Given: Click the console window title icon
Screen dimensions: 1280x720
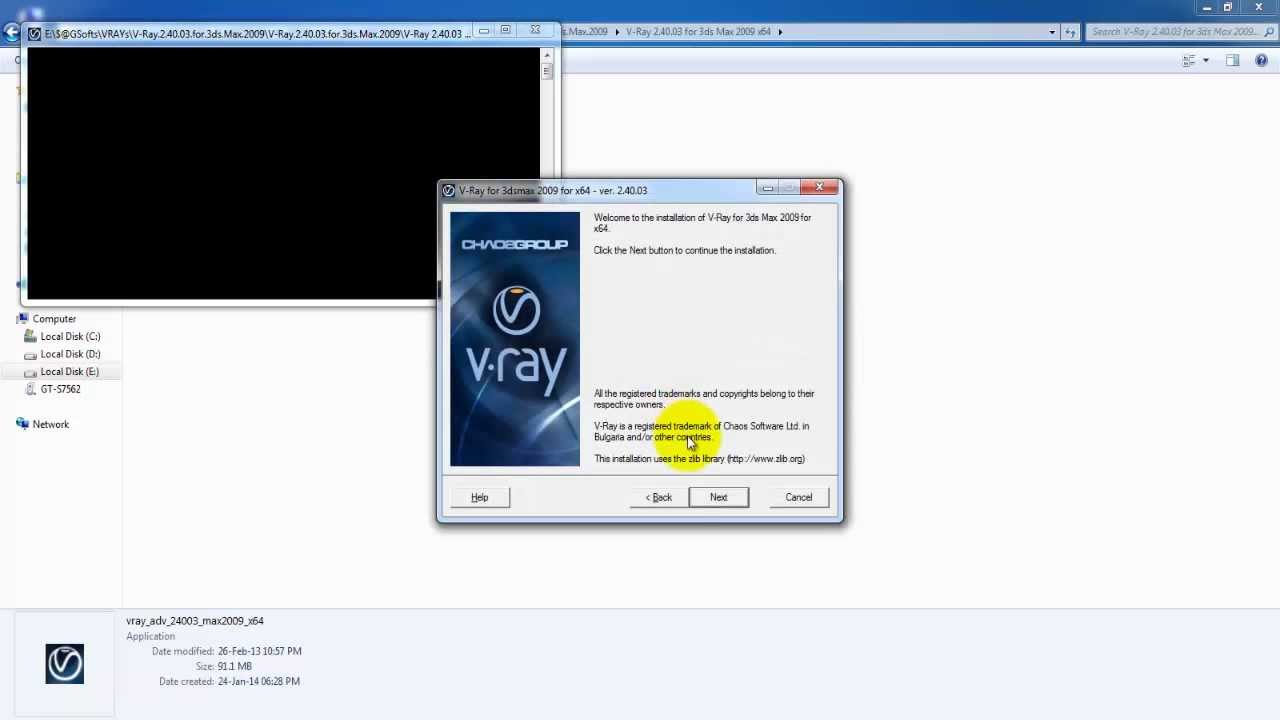Looking at the screenshot, I should click(x=35, y=34).
